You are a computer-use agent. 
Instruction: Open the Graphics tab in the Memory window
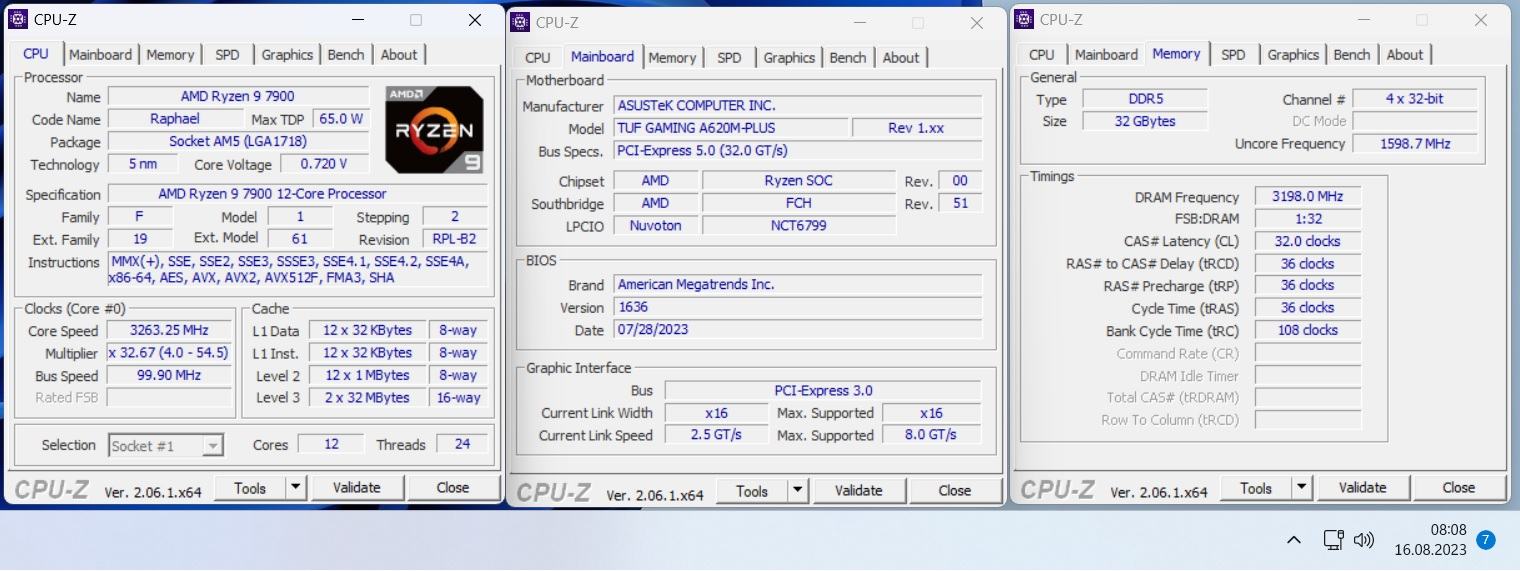(x=1293, y=55)
